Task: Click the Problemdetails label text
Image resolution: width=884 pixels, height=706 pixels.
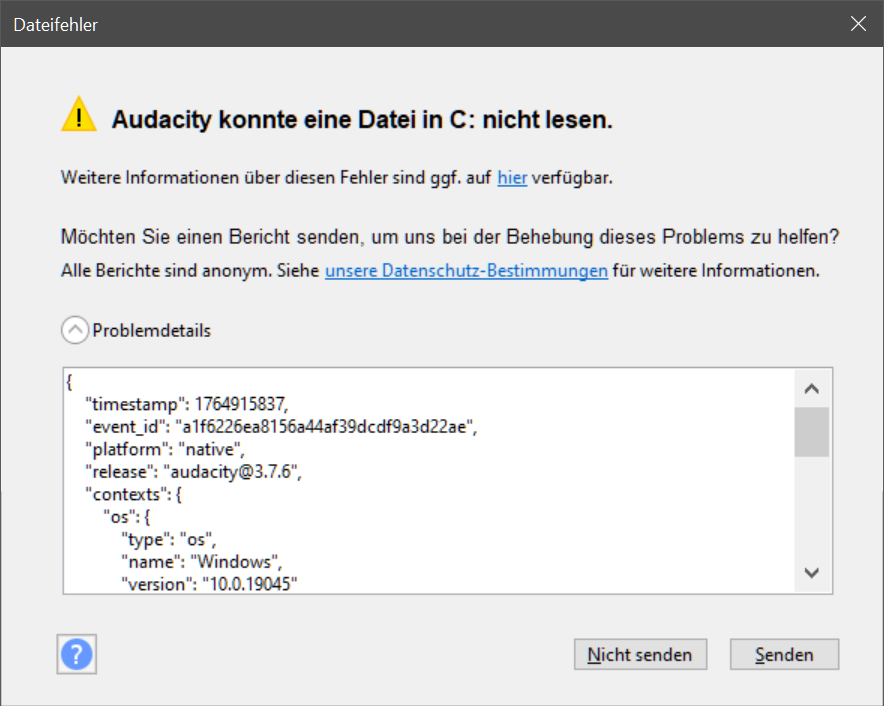Action: (x=151, y=330)
